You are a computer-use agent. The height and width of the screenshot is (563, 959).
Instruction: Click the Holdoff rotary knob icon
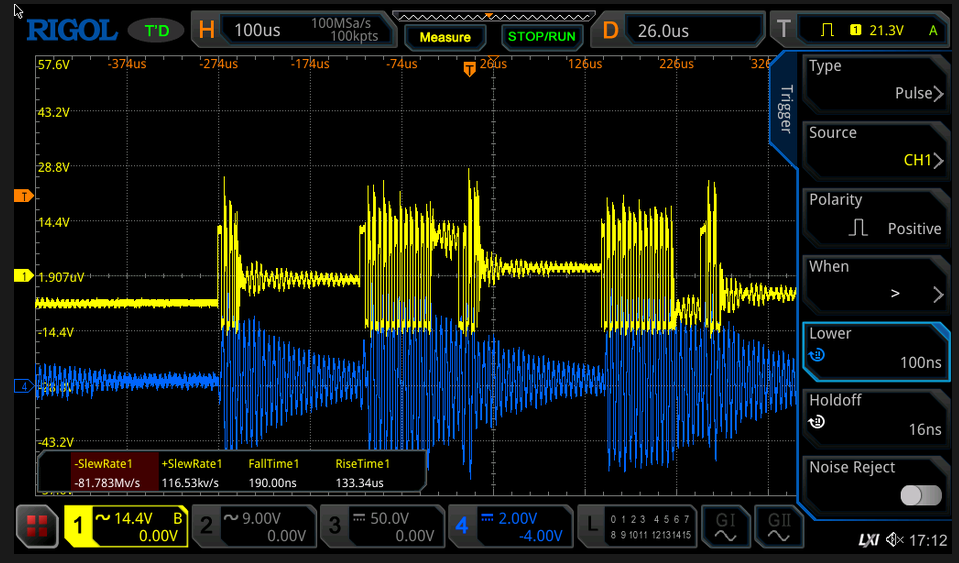[x=817, y=422]
